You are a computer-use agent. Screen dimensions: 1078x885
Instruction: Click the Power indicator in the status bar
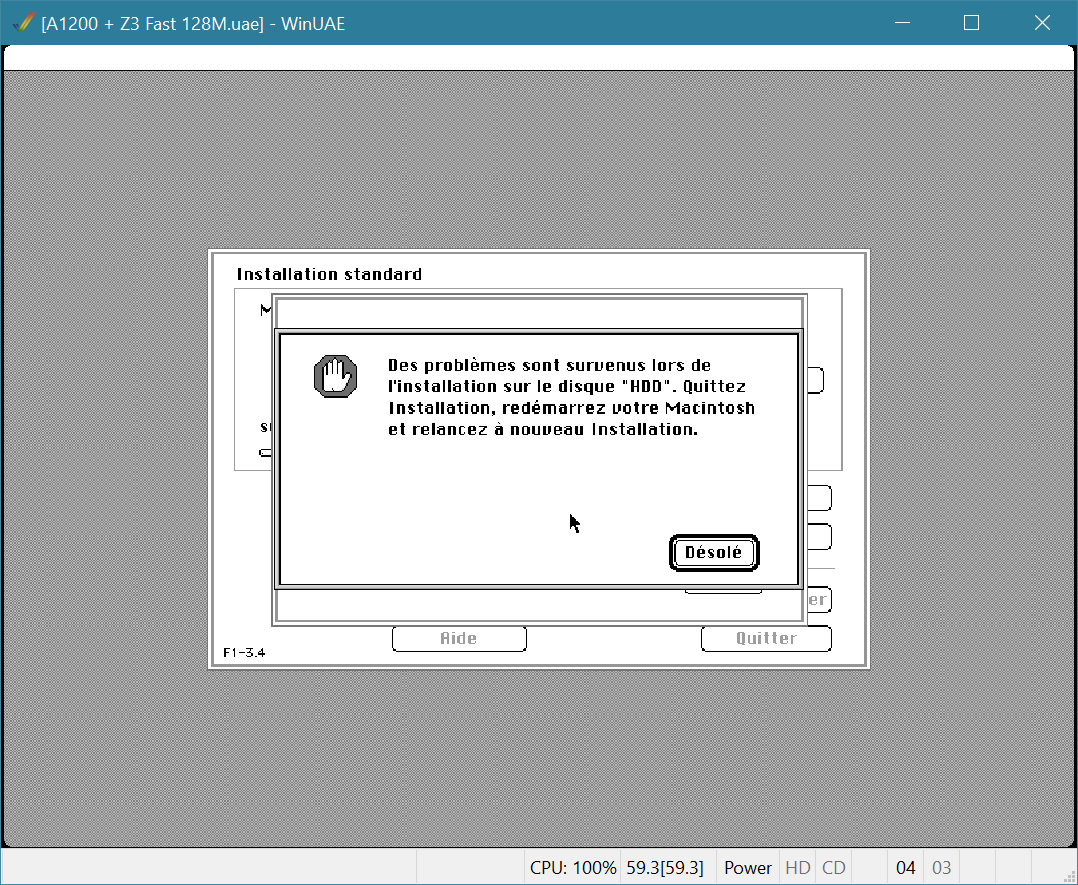[x=747, y=868]
